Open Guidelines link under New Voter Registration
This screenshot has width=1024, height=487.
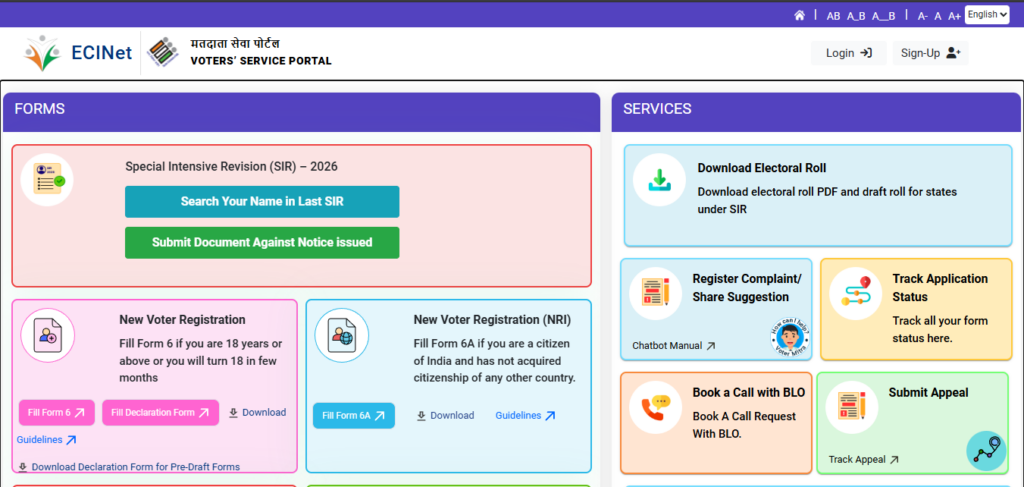[46, 440]
